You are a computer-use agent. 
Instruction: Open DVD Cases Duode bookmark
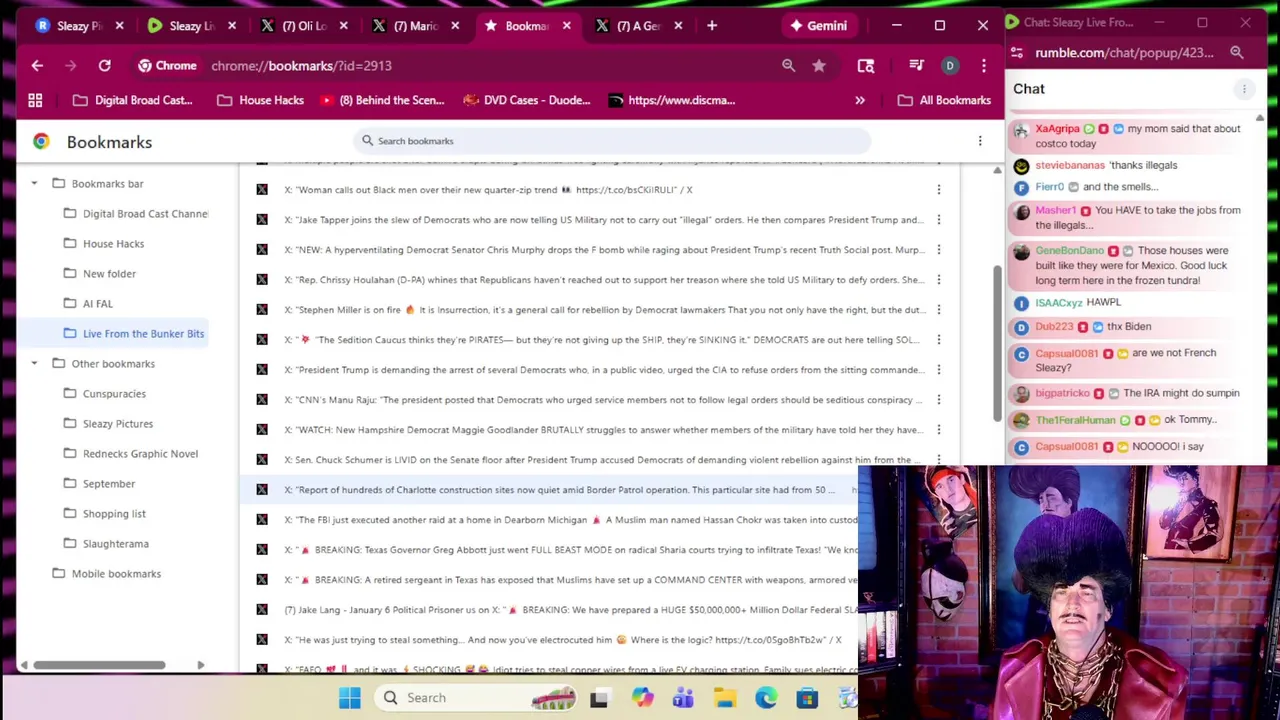coord(527,100)
